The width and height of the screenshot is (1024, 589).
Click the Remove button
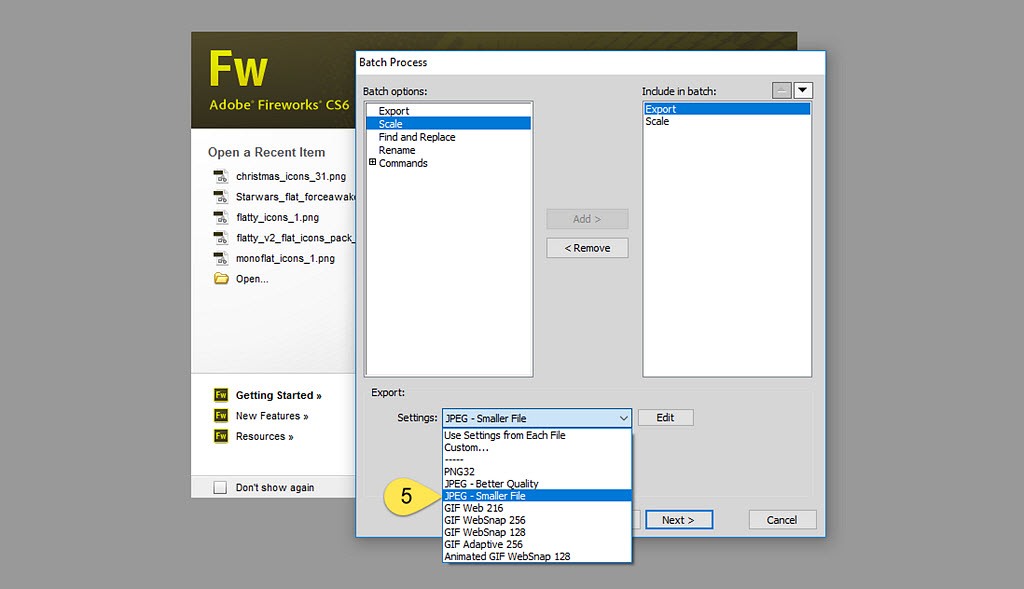click(587, 248)
